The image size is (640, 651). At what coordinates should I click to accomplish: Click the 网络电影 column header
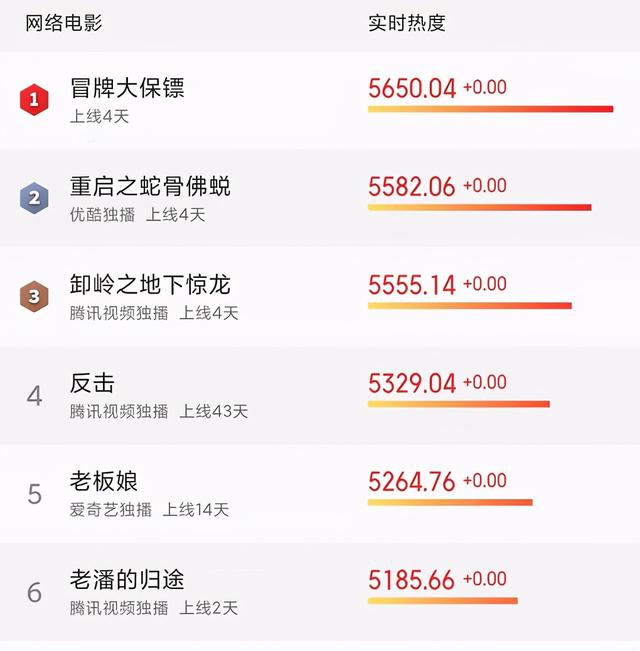click(x=64, y=23)
